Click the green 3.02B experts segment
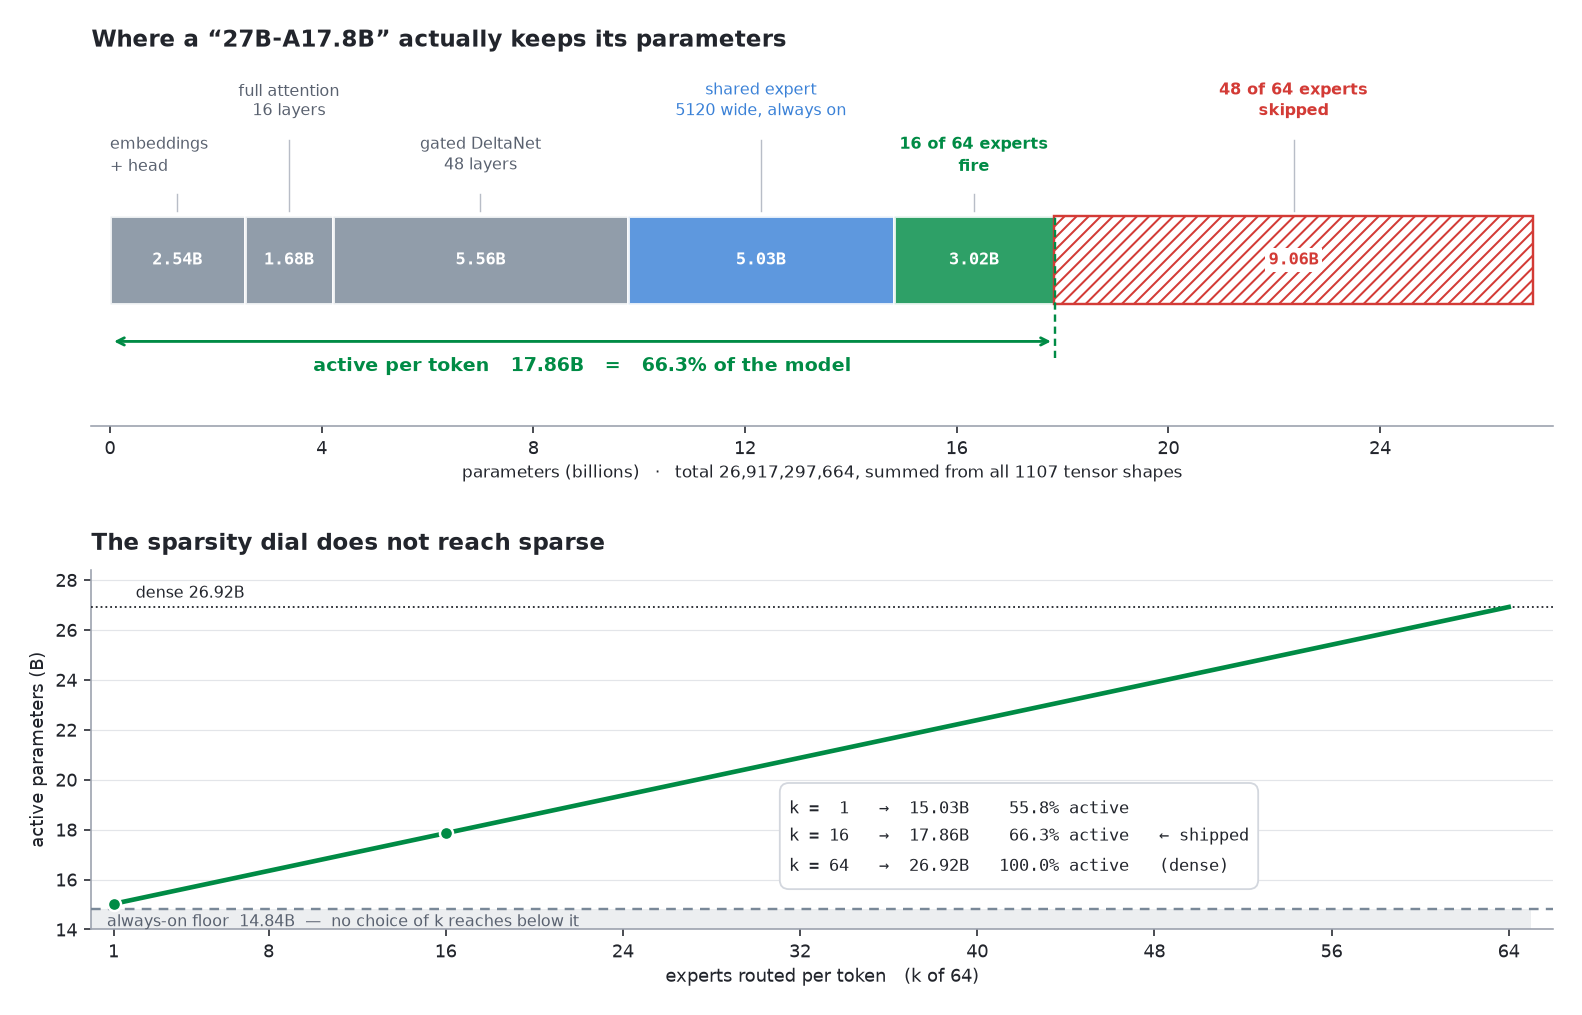 974,259
